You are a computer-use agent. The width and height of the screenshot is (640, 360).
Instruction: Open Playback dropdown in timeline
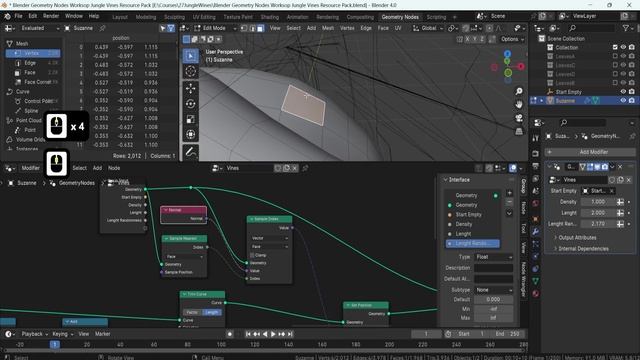coord(34,334)
